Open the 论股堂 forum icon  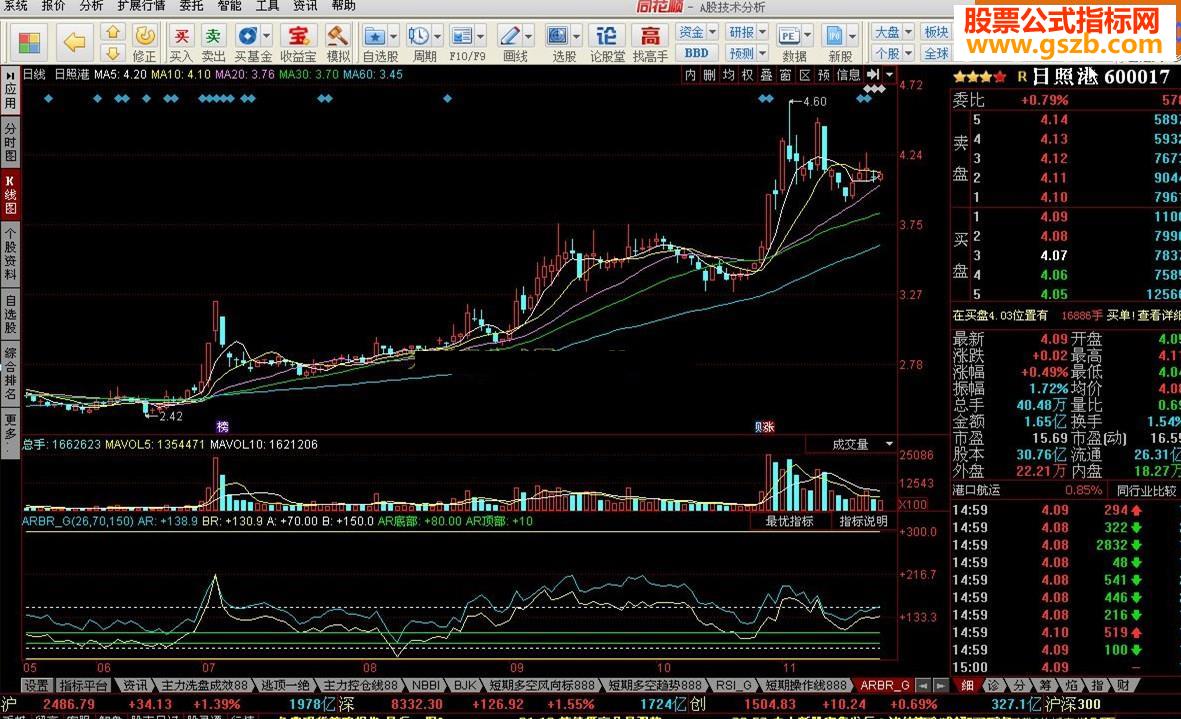click(607, 43)
